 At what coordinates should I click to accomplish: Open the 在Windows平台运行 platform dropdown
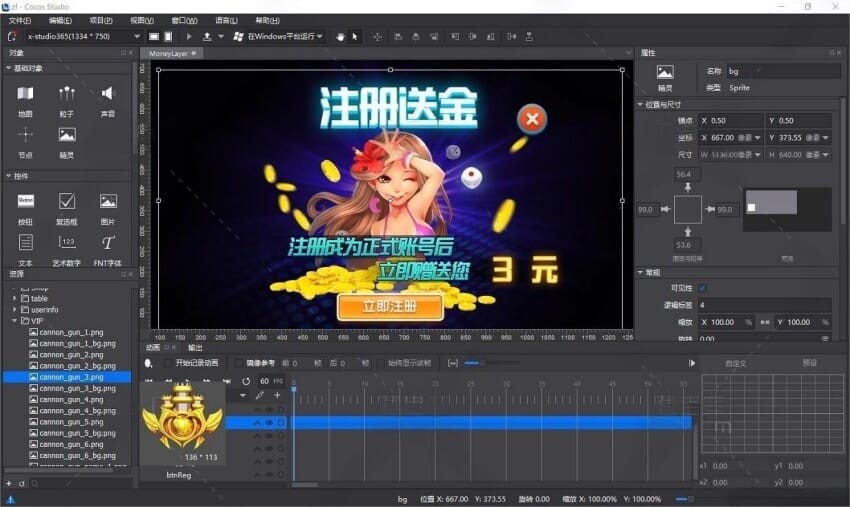point(278,36)
